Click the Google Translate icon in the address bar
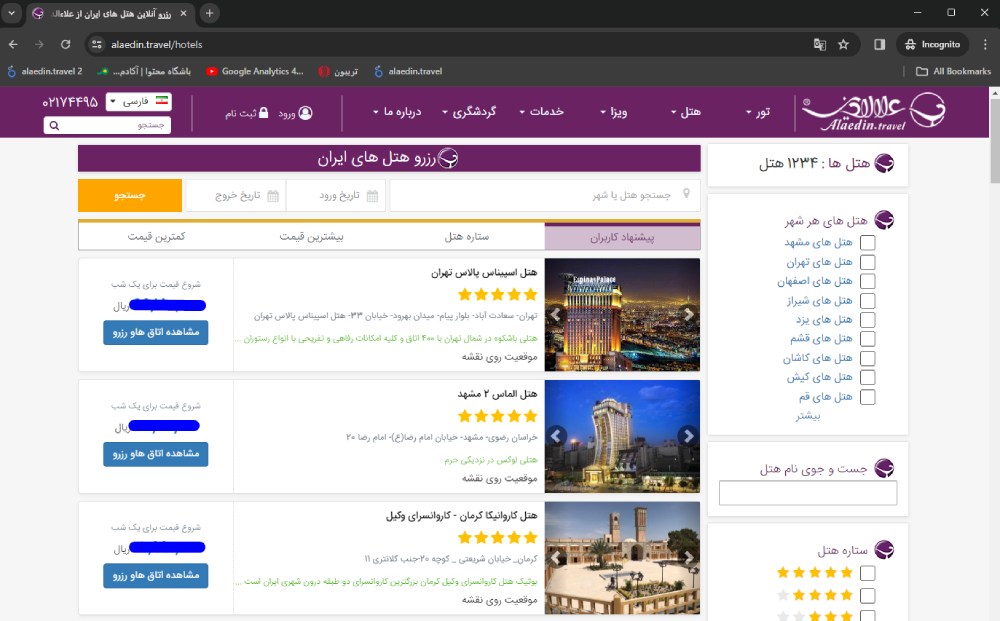The image size is (1000, 621). pos(819,44)
